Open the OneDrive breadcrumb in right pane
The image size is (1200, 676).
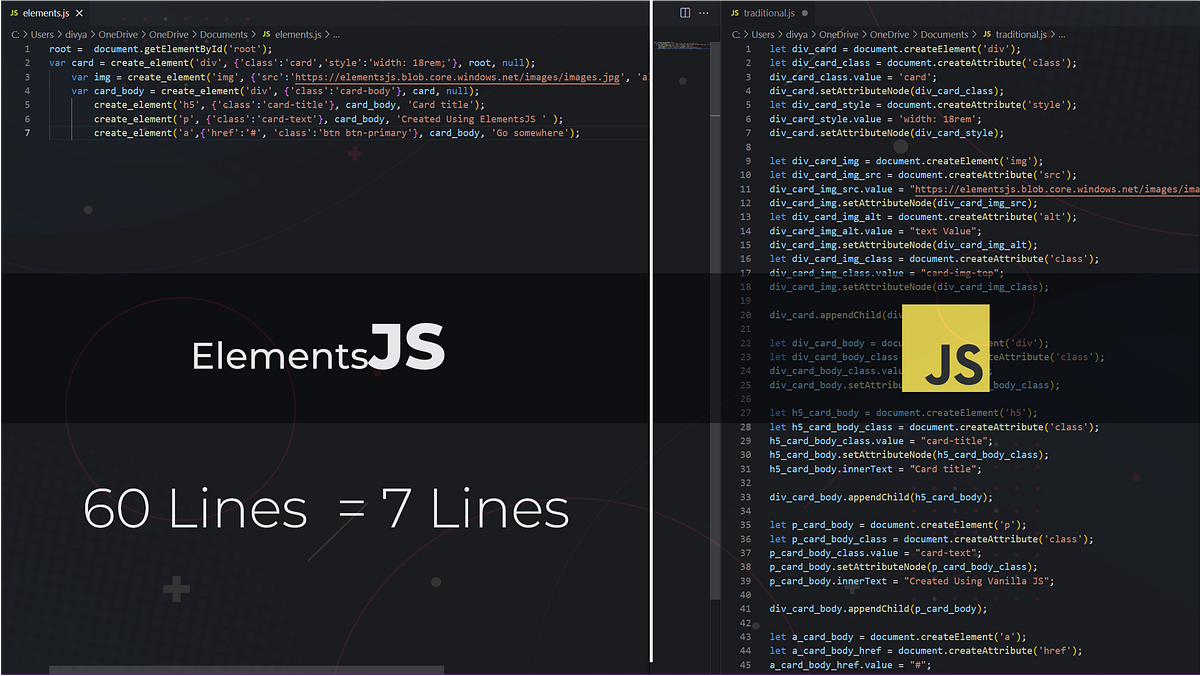click(838, 34)
